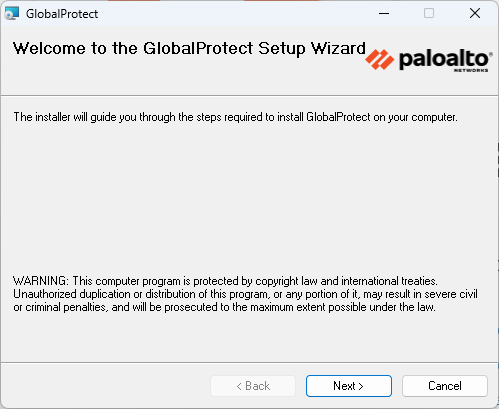Select the Welcome to GlobalProtect Setup Wizard heading
Screen dimensions: 499x409
189,48
